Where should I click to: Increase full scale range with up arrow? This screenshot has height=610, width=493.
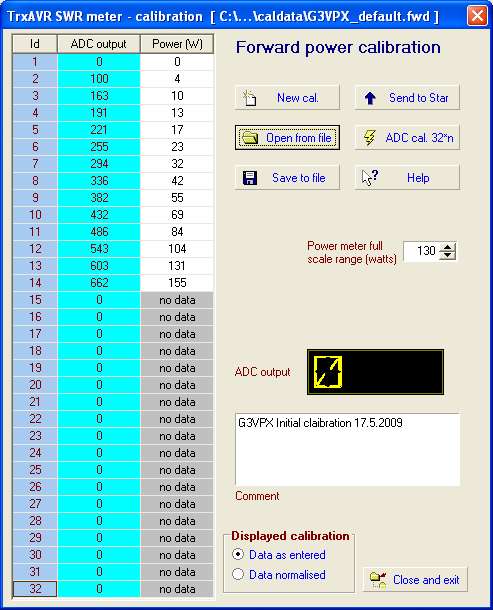[x=447, y=247]
